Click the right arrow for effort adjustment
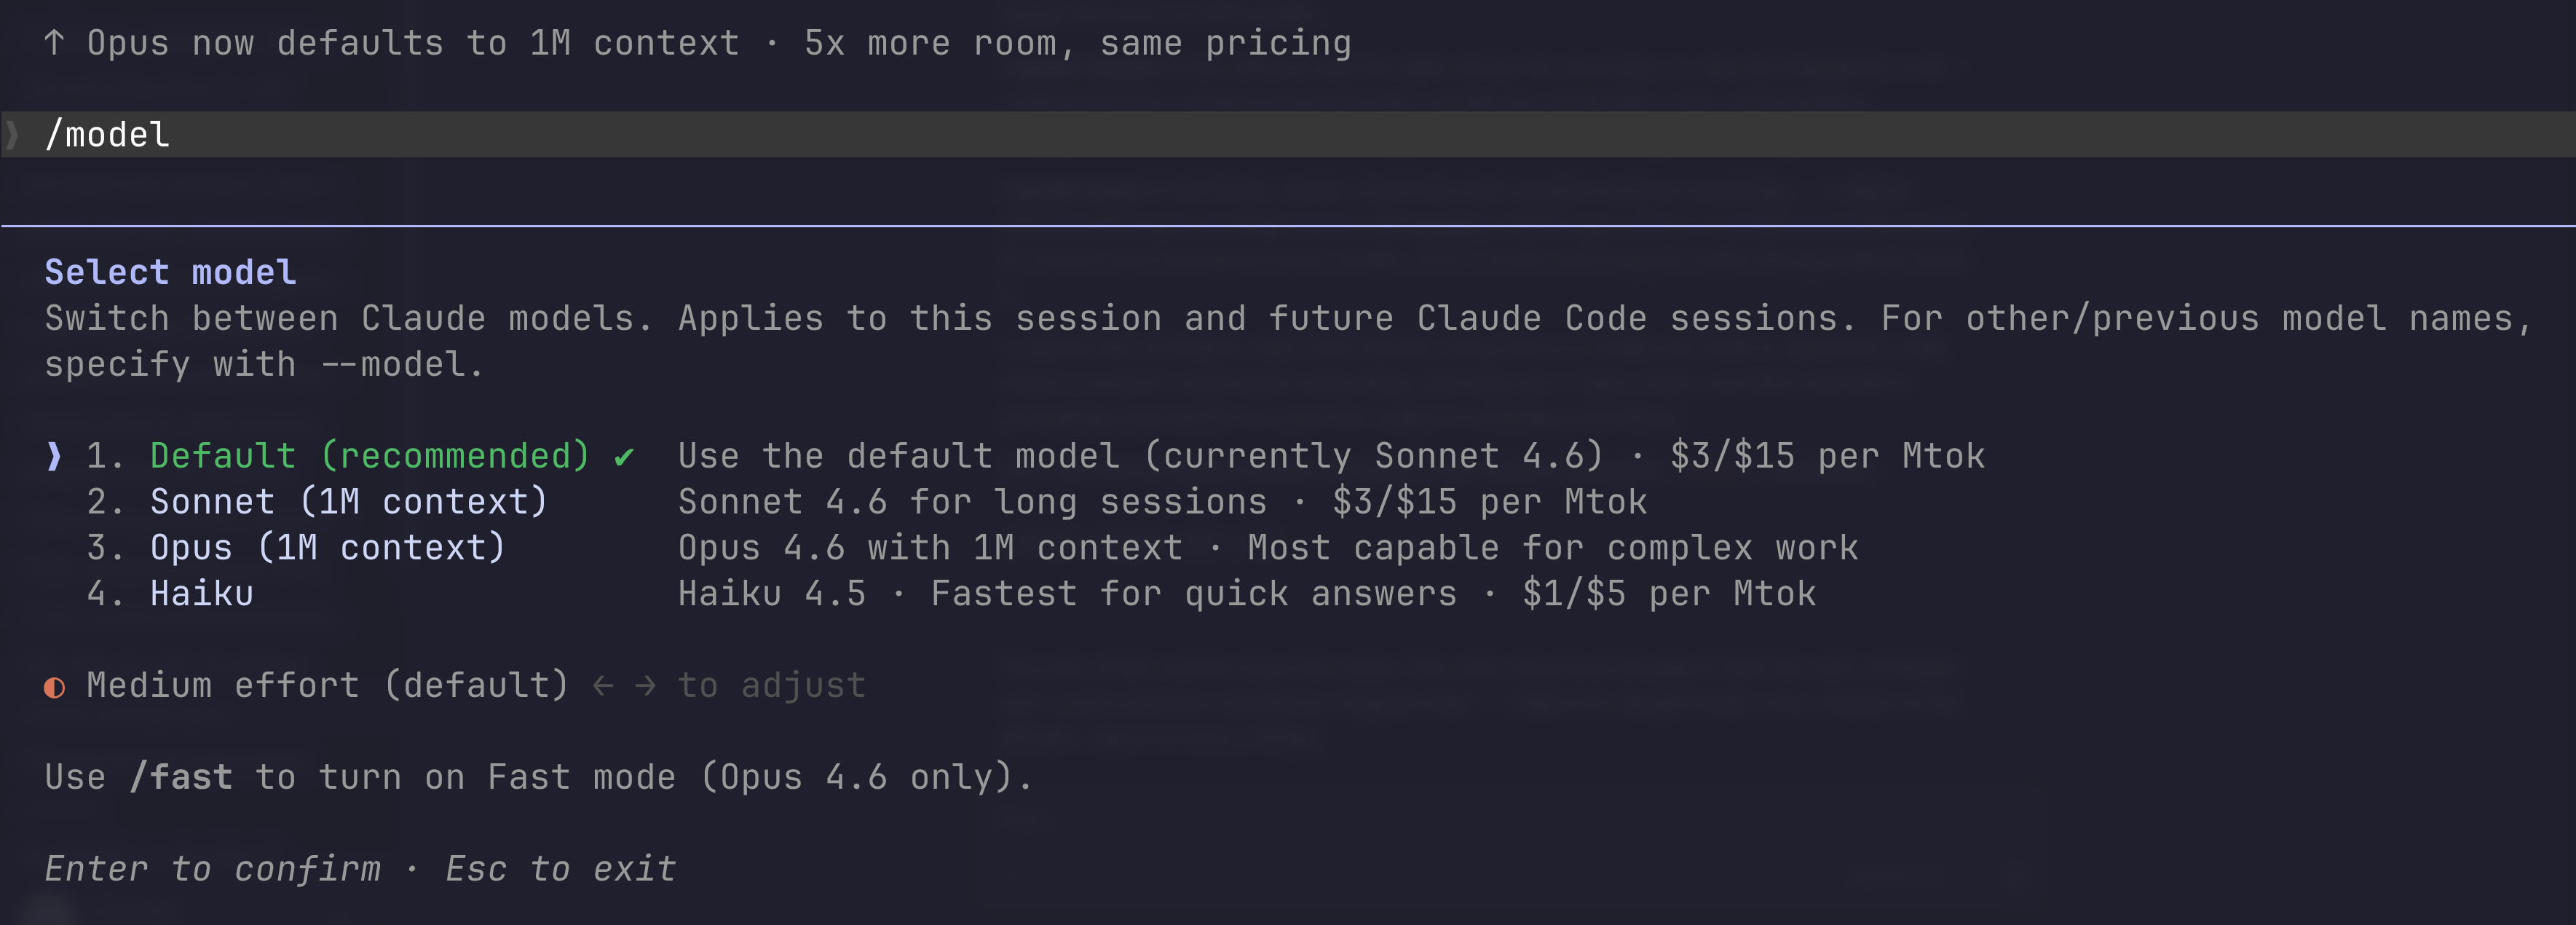 pos(645,685)
